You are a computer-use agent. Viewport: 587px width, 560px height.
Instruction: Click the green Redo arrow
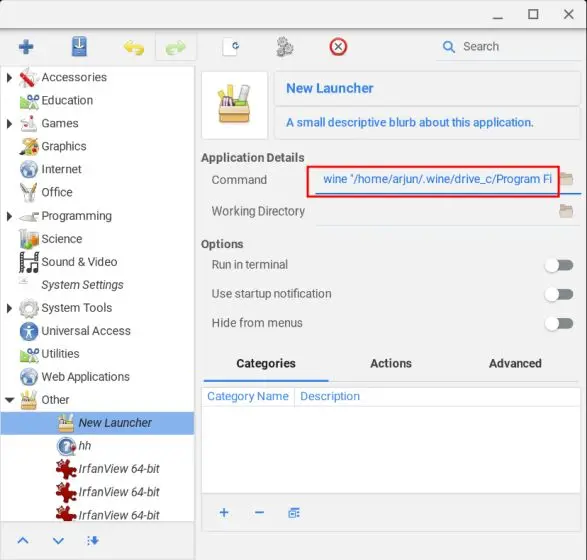coord(176,48)
